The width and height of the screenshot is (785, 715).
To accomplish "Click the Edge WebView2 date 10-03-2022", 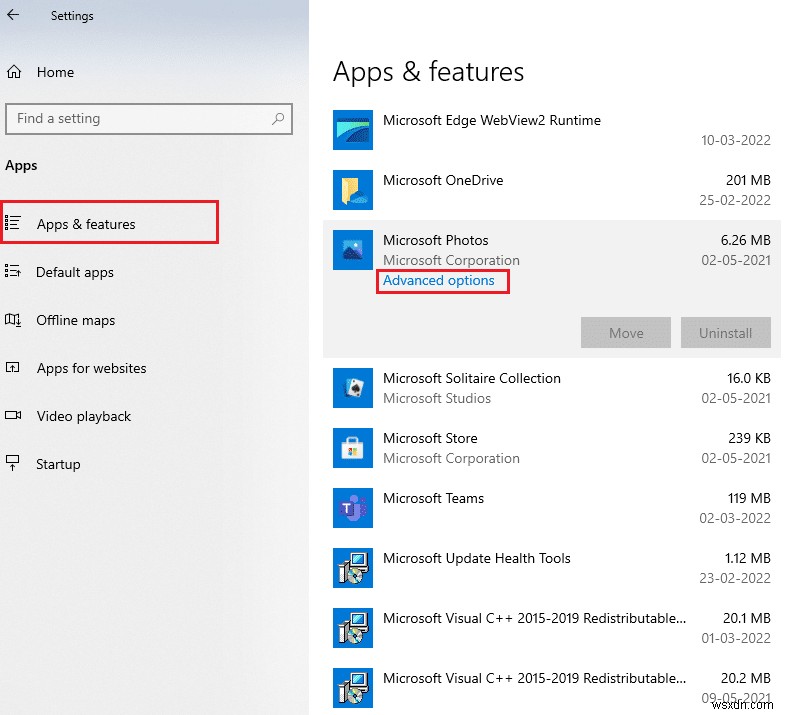I will pyautogui.click(x=735, y=140).
